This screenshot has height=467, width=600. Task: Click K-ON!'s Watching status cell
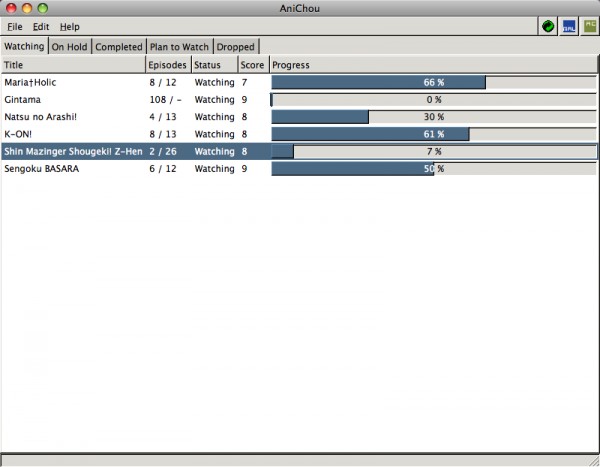point(215,134)
